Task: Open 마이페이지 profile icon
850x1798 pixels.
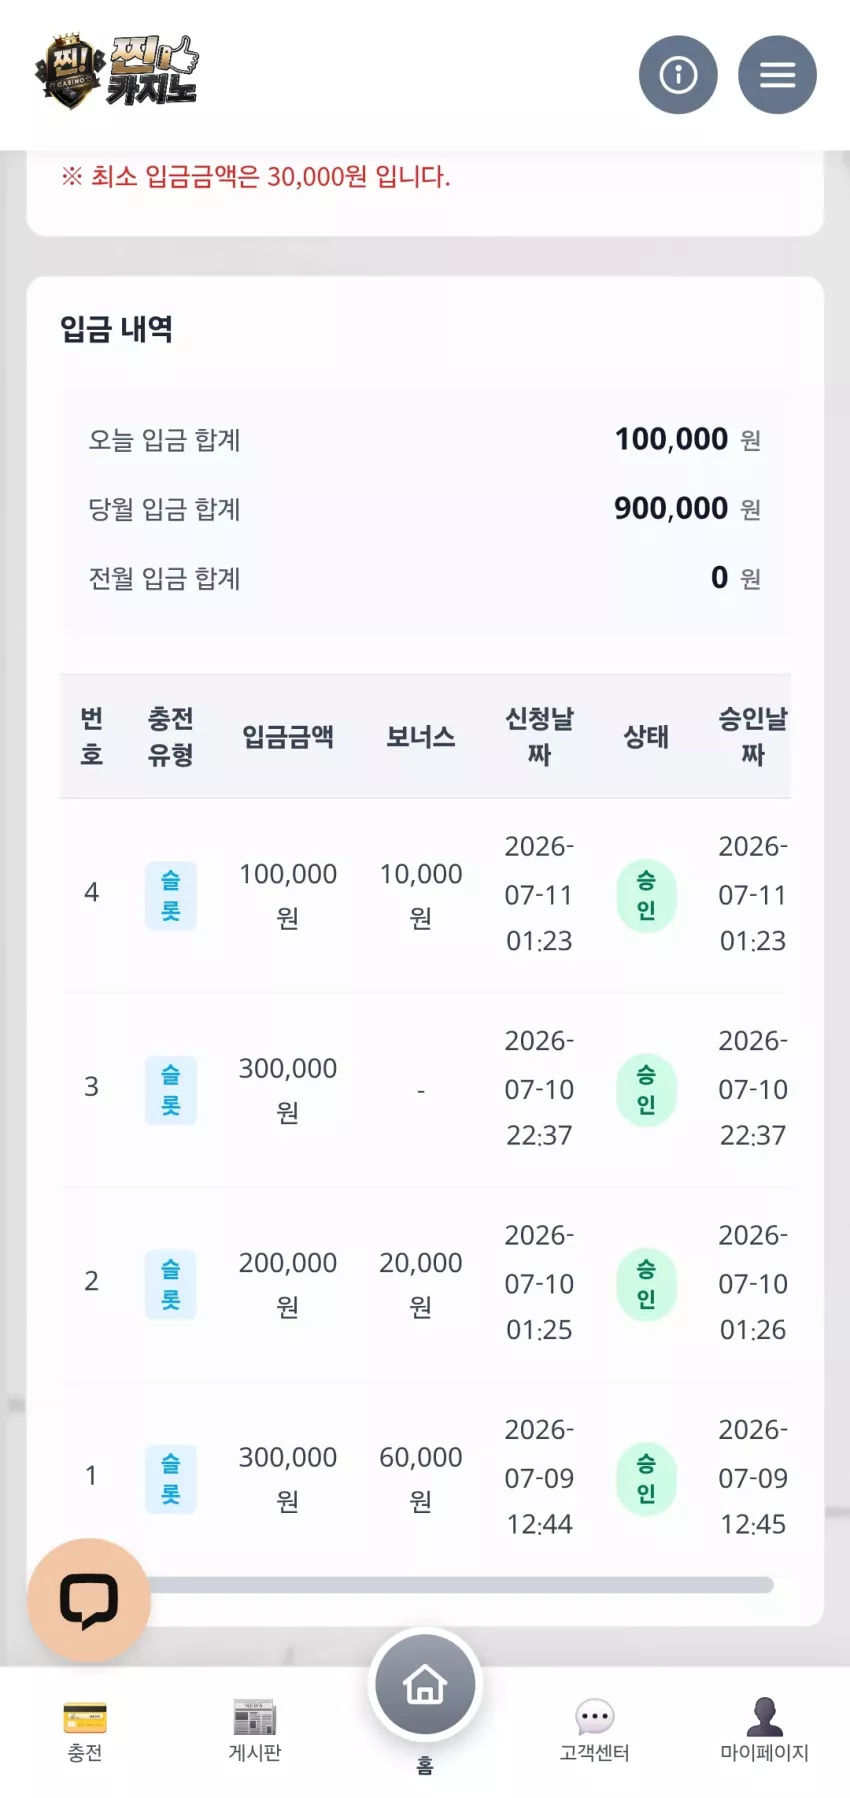Action: pos(765,1717)
